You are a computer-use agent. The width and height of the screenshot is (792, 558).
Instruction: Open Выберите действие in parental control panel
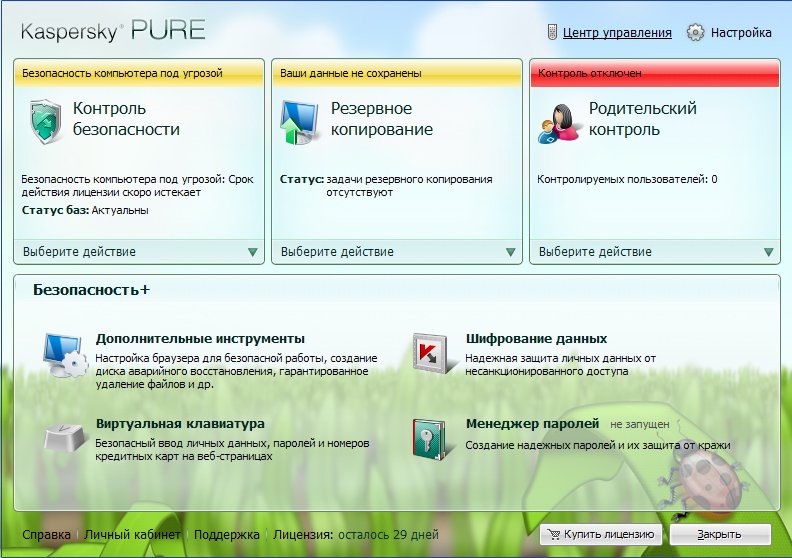coord(655,251)
